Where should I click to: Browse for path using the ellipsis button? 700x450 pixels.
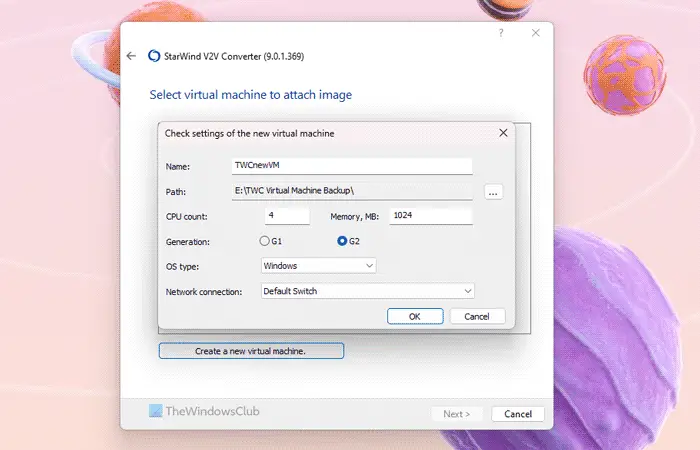(493, 192)
